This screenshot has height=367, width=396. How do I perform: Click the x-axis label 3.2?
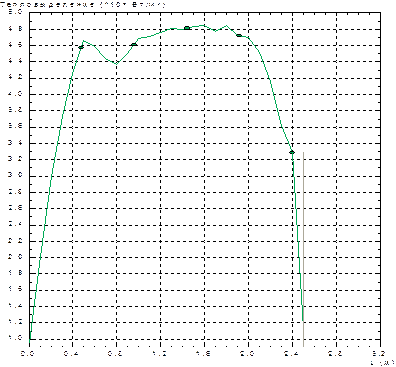(x=380, y=354)
